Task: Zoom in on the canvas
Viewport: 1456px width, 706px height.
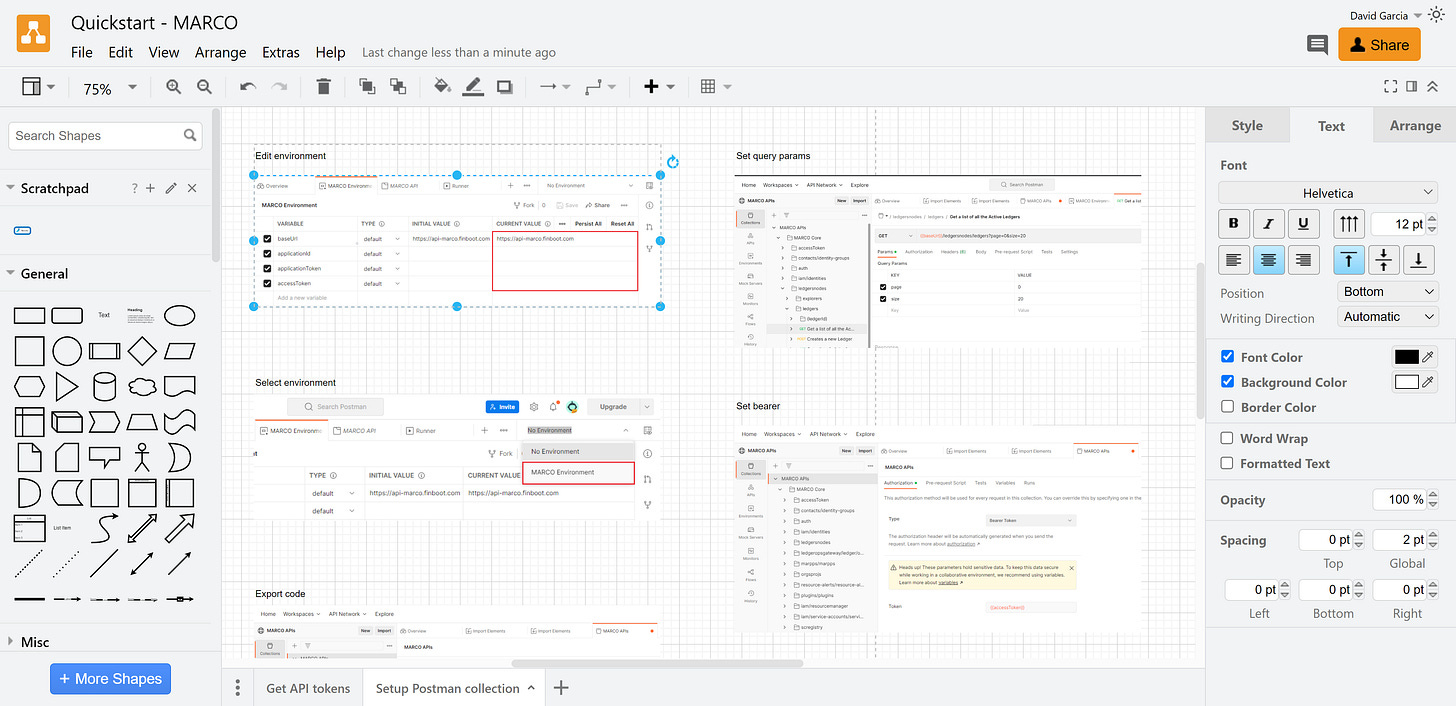Action: click(x=173, y=87)
